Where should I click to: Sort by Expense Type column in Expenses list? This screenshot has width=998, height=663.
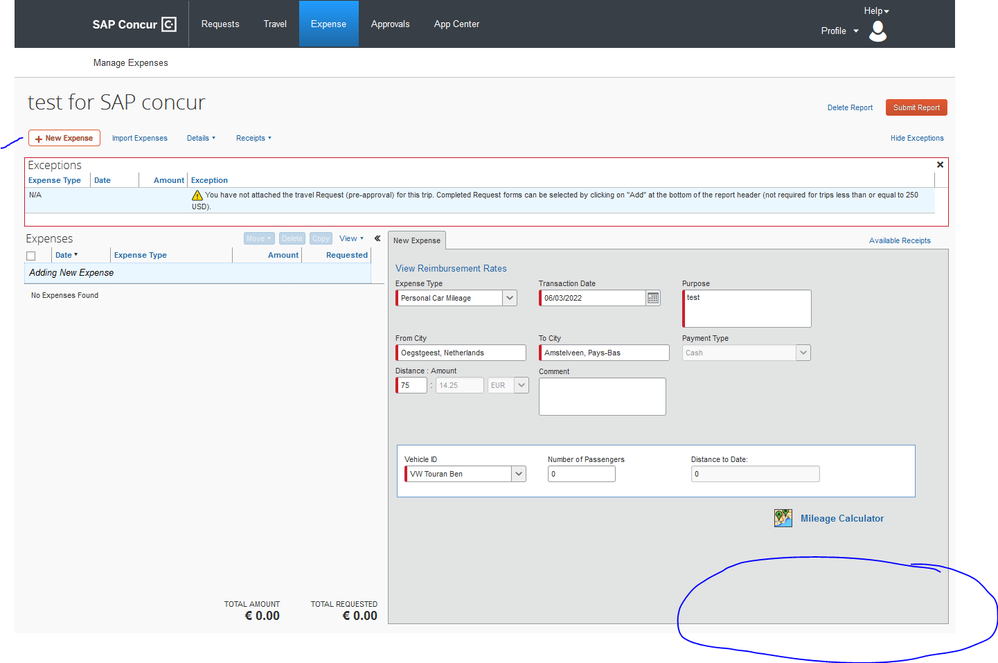point(140,255)
